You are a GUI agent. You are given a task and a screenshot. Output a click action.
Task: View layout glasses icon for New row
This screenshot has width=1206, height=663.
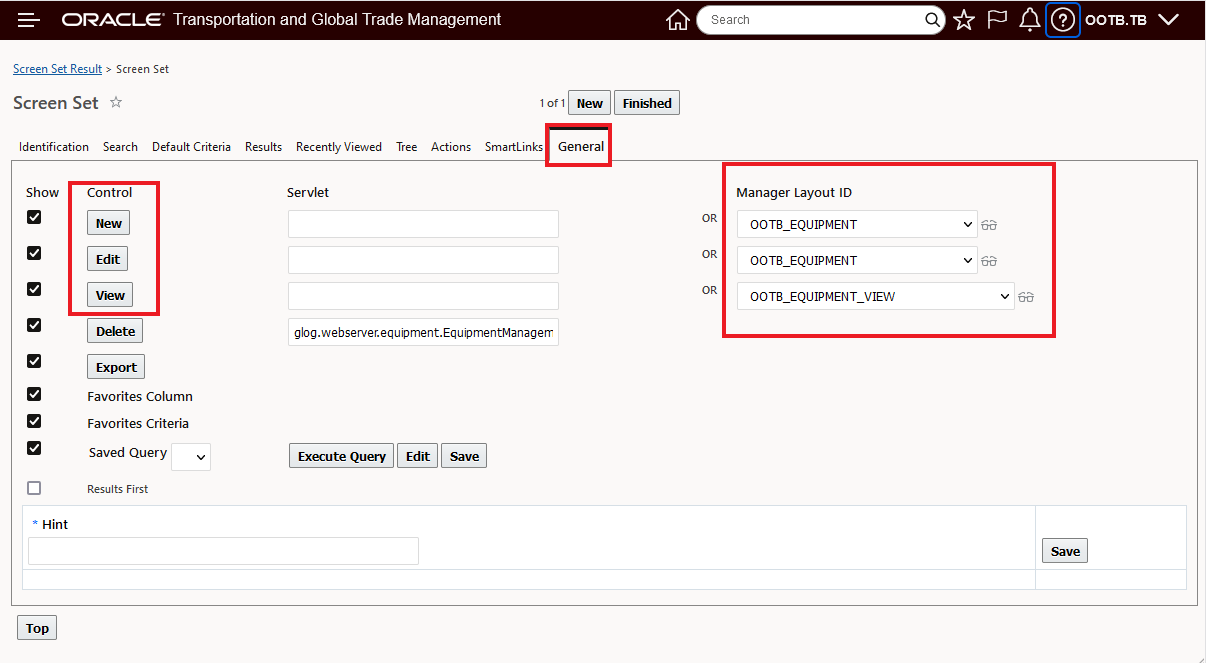(989, 225)
